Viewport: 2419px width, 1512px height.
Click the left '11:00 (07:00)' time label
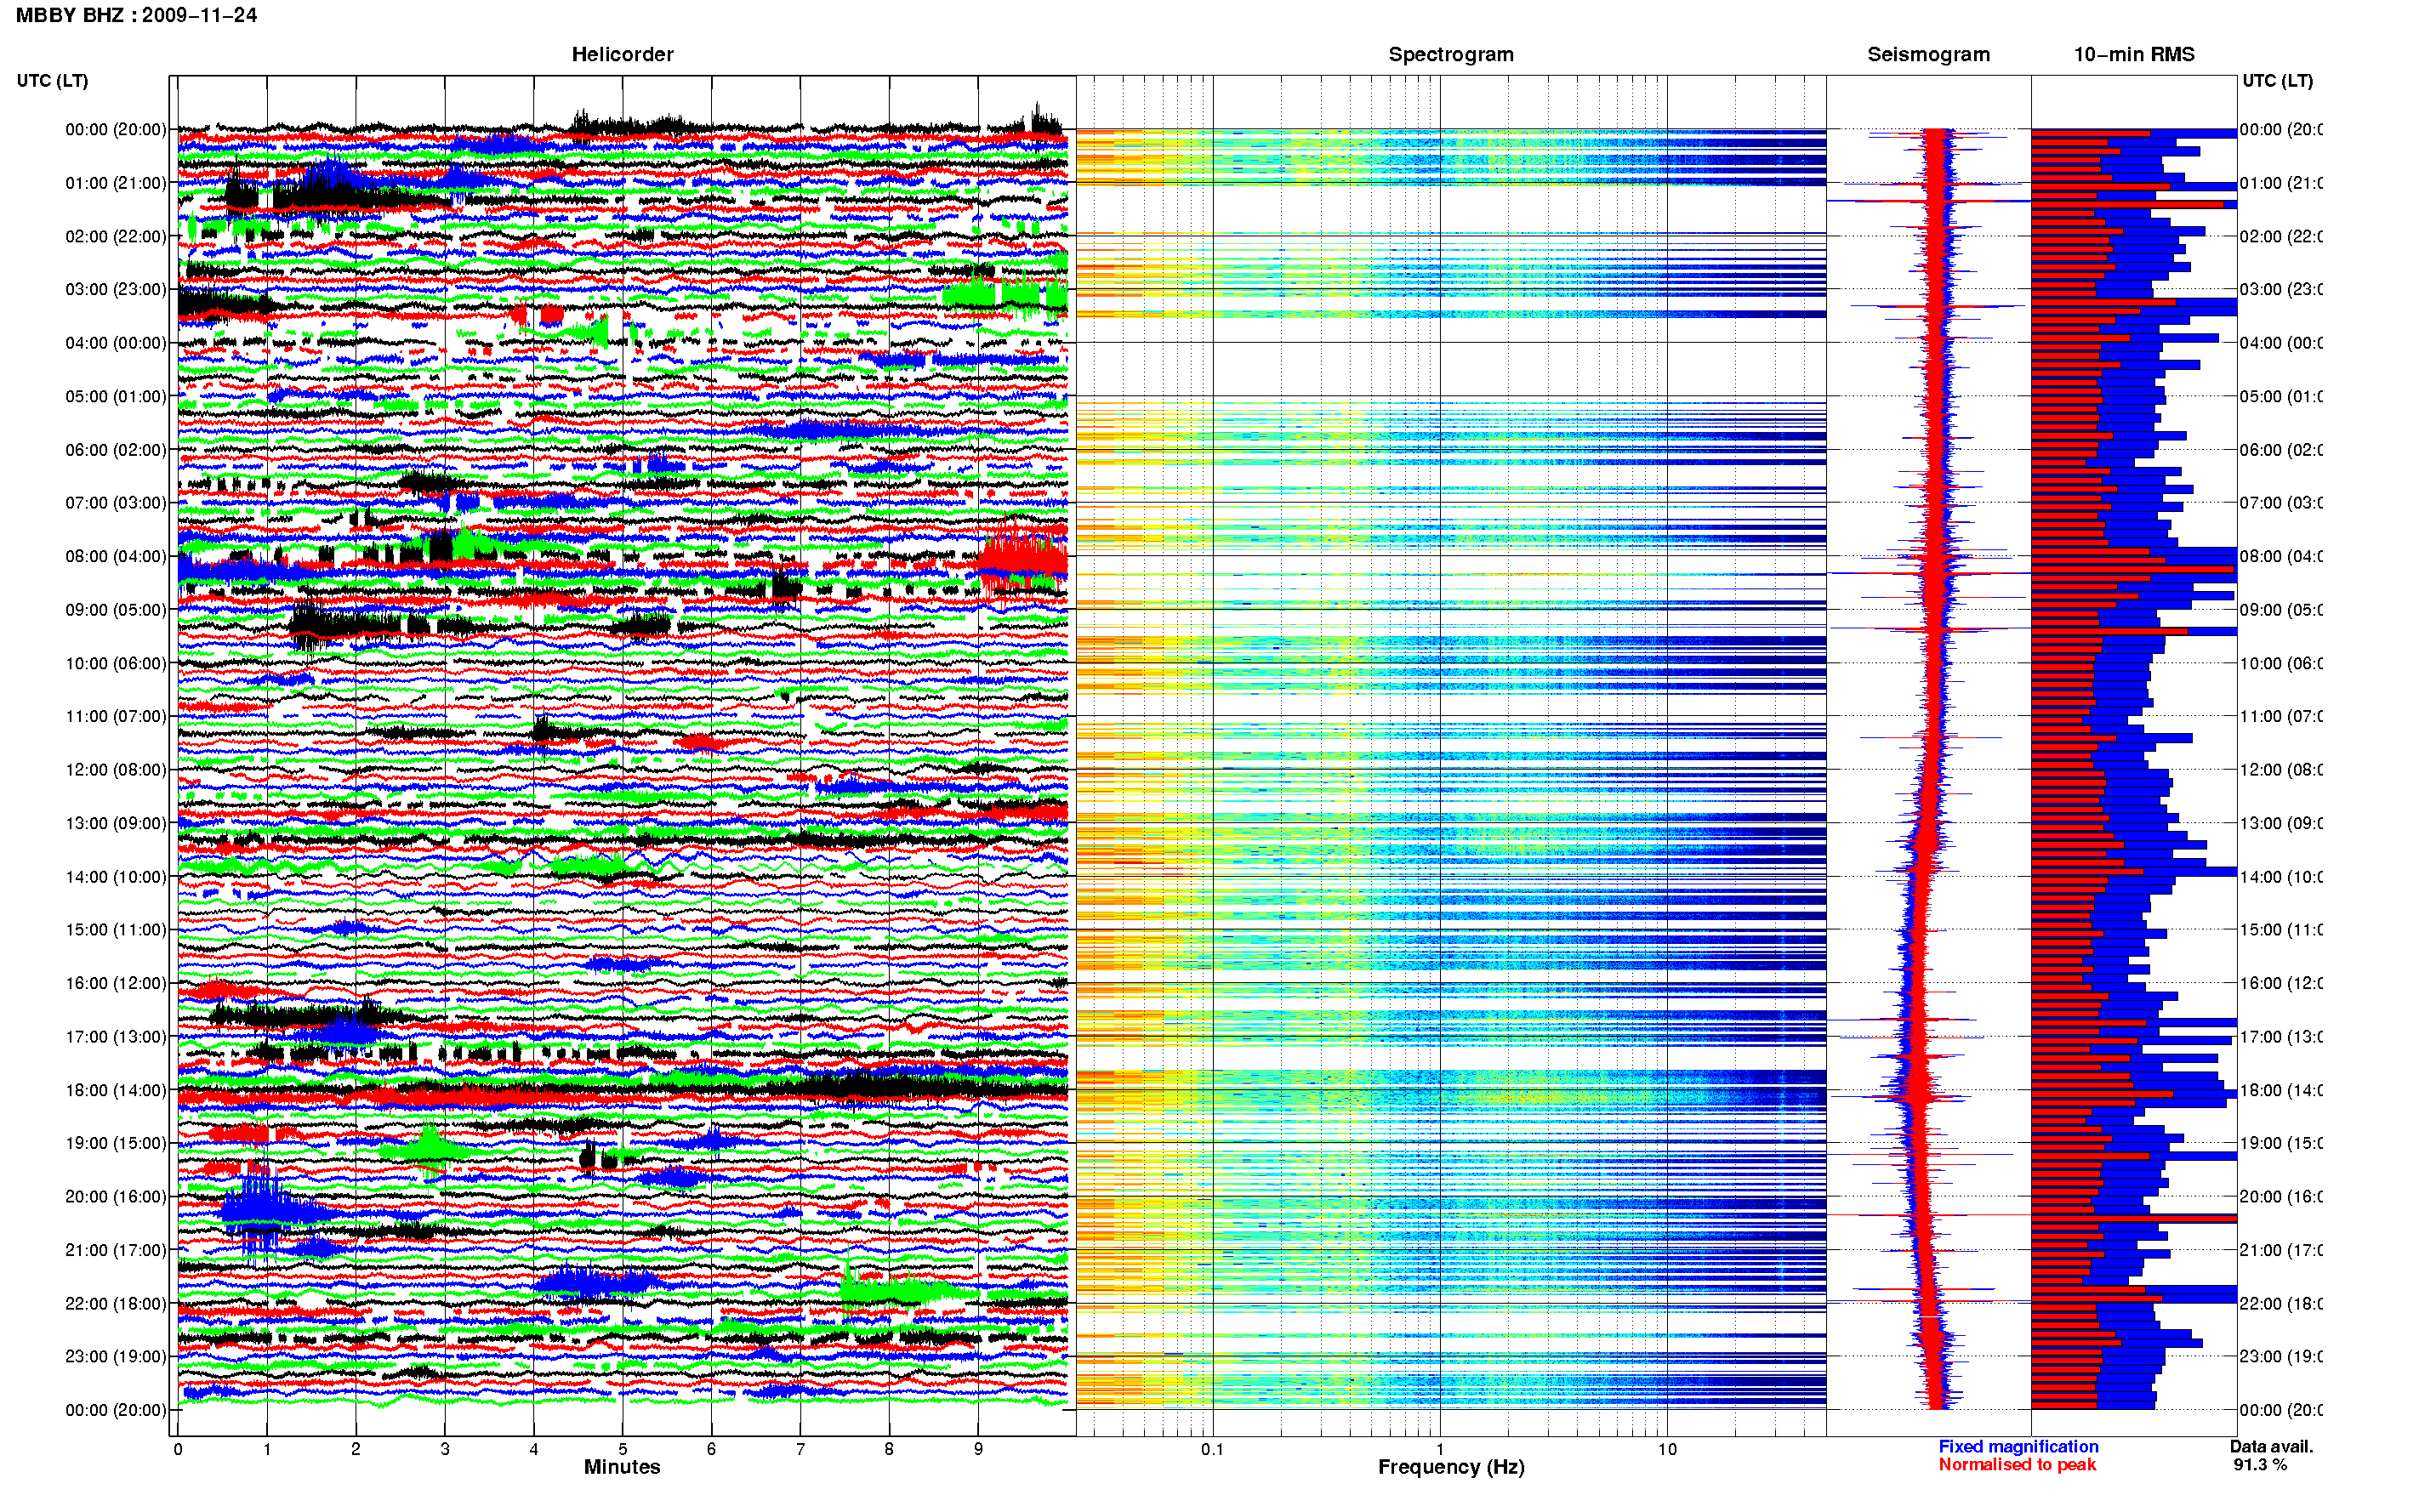pyautogui.click(x=116, y=716)
